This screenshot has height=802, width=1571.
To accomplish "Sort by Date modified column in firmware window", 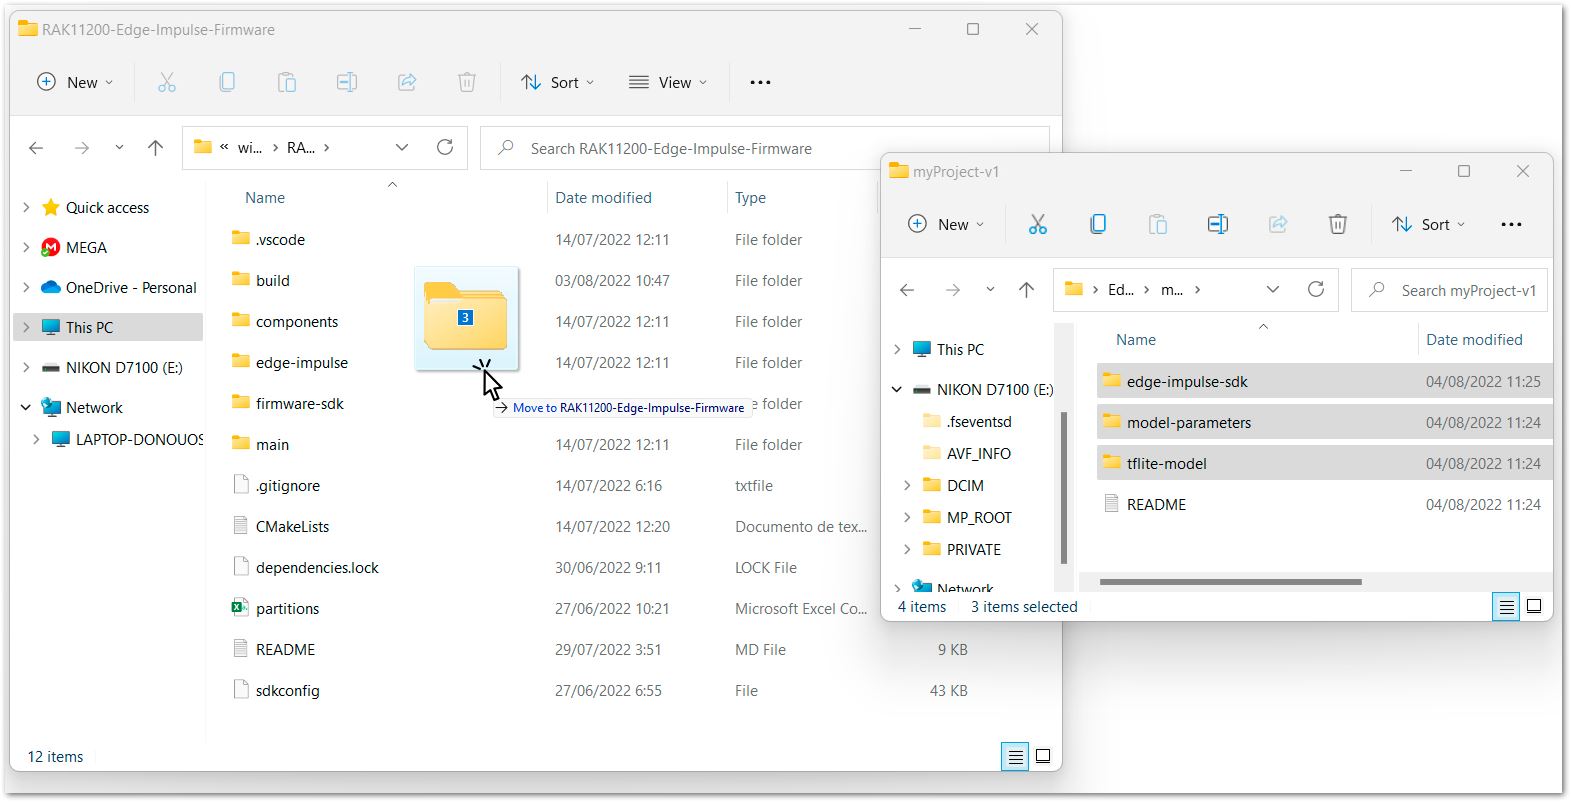I will (x=603, y=198).
